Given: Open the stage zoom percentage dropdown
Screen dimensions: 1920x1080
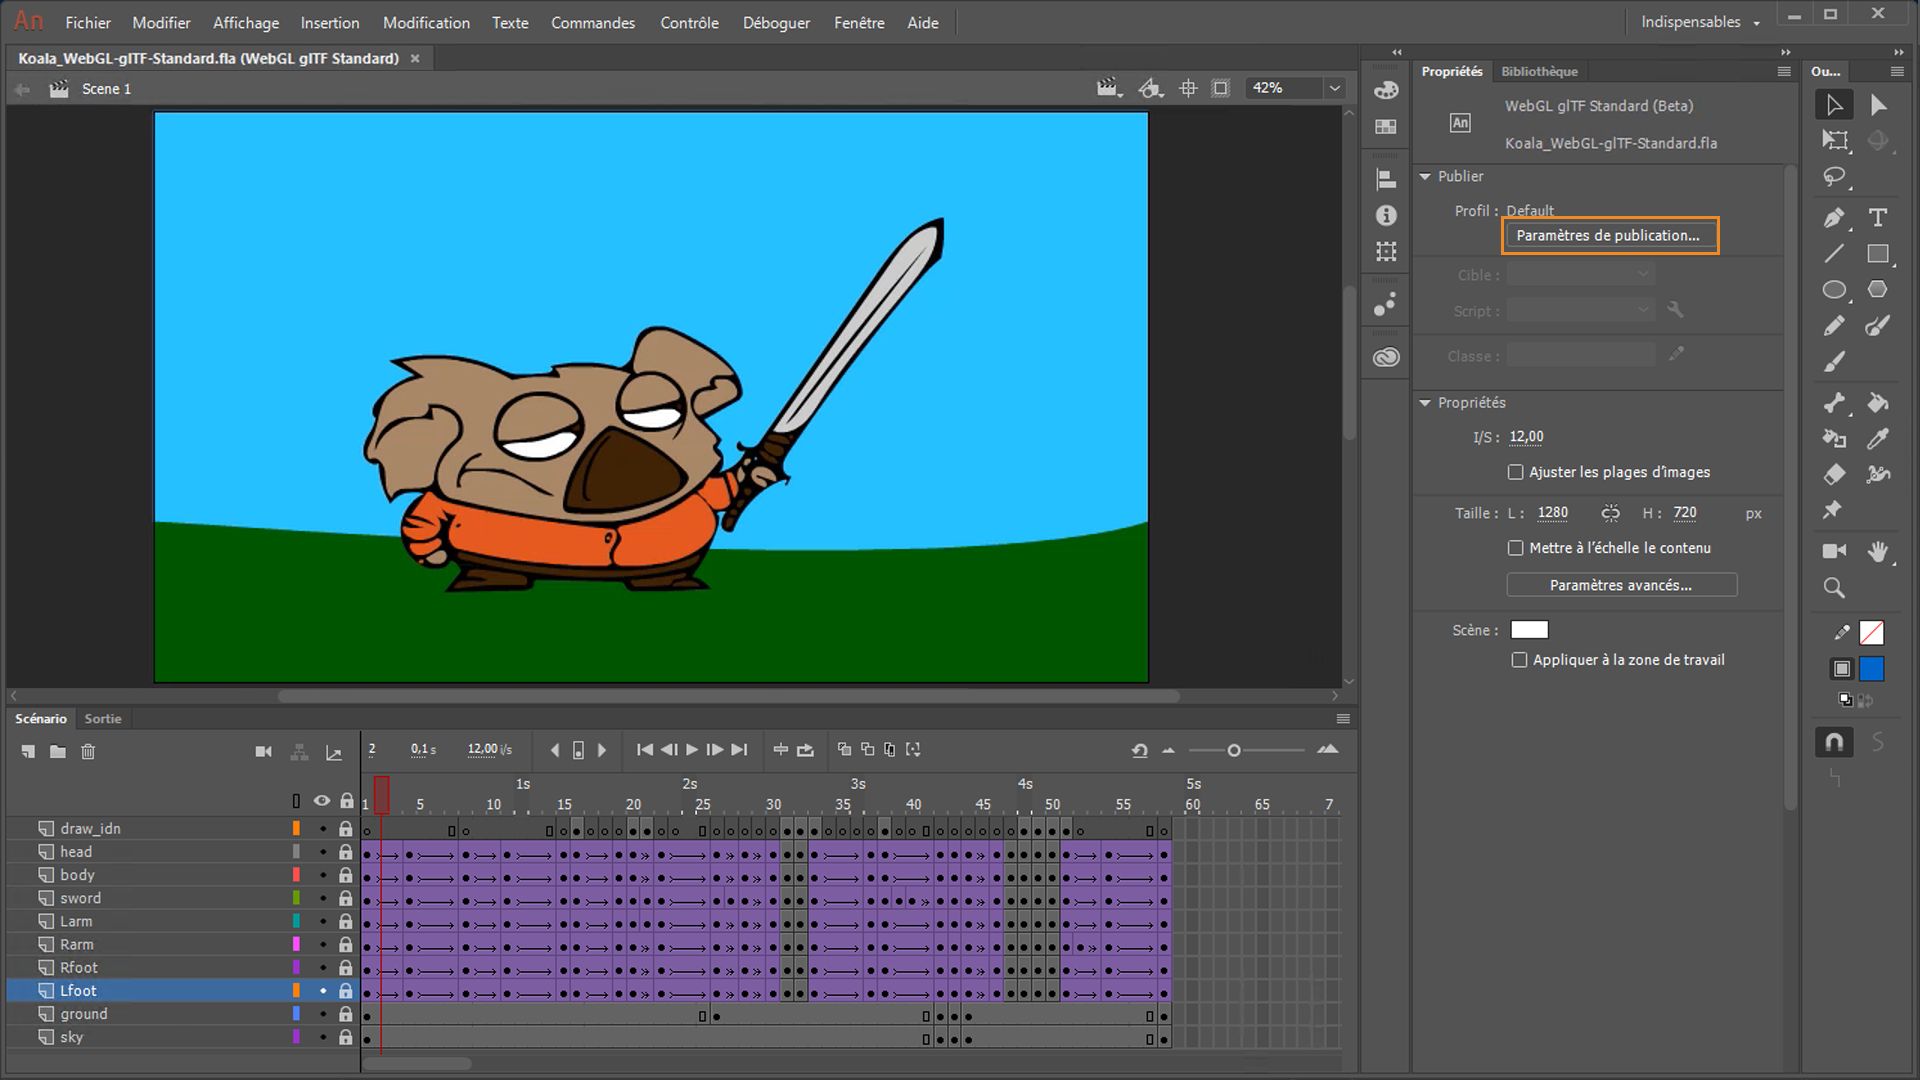Looking at the screenshot, I should [x=1334, y=88].
